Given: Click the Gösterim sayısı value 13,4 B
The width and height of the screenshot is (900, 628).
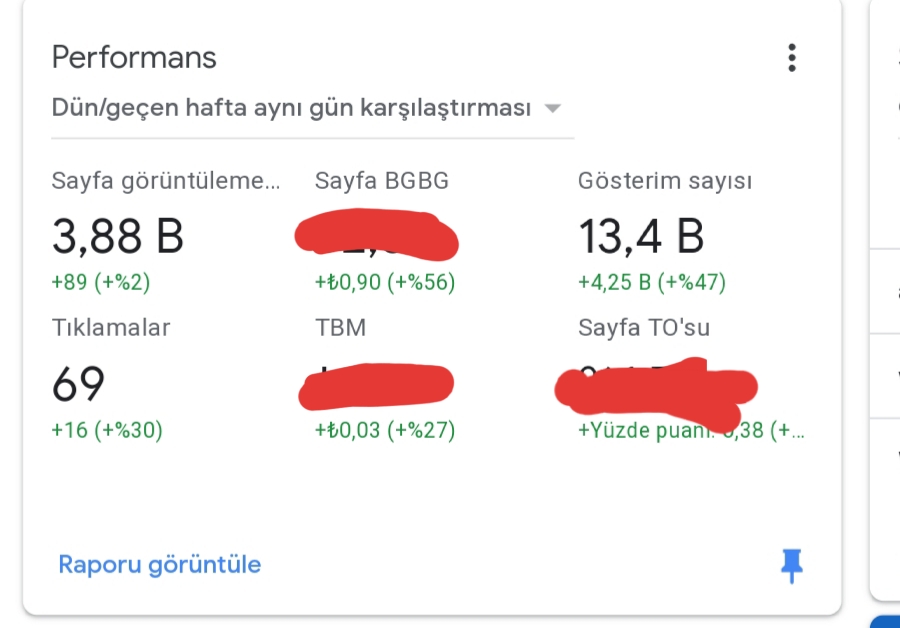Looking at the screenshot, I should 641,236.
